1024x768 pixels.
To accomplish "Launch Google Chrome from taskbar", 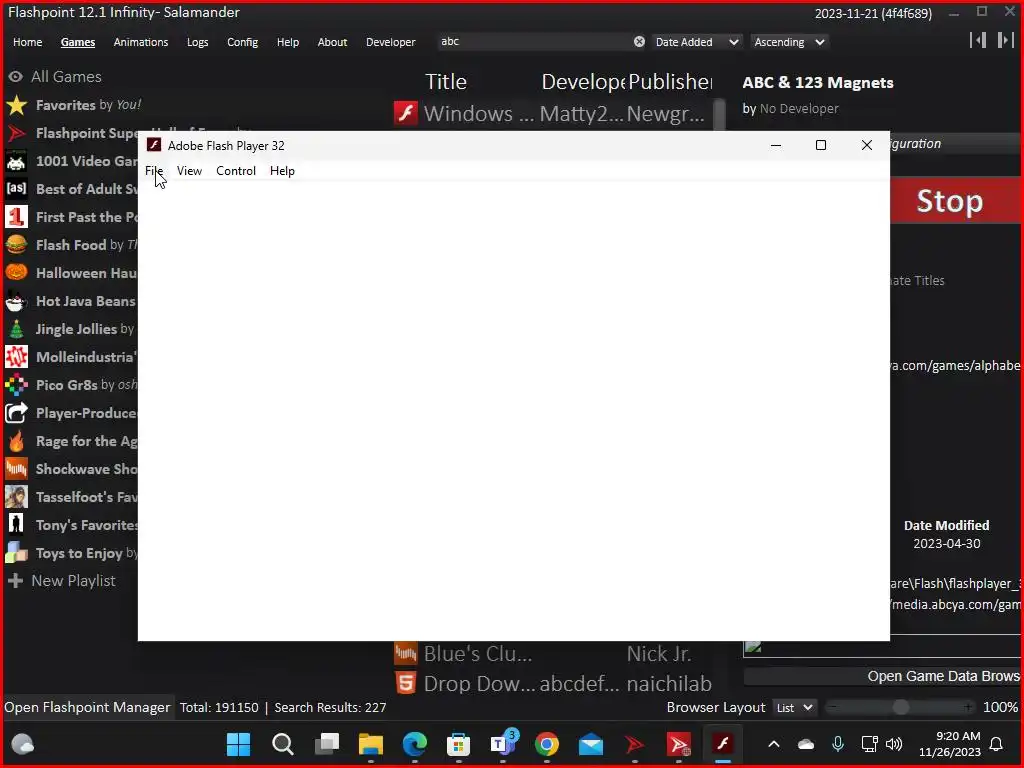I will pyautogui.click(x=547, y=744).
